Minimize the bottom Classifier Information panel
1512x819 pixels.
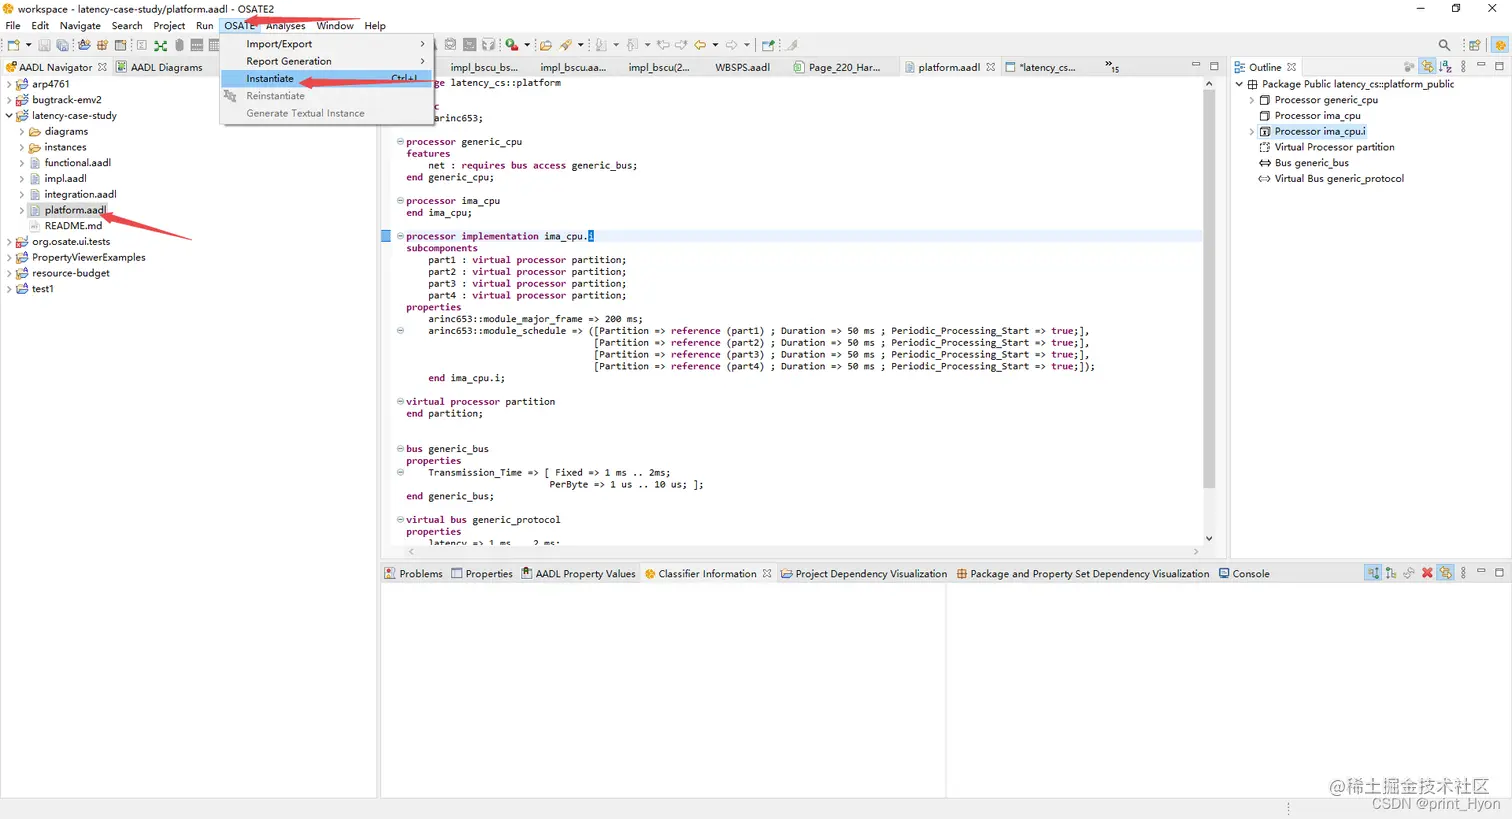(x=1481, y=572)
